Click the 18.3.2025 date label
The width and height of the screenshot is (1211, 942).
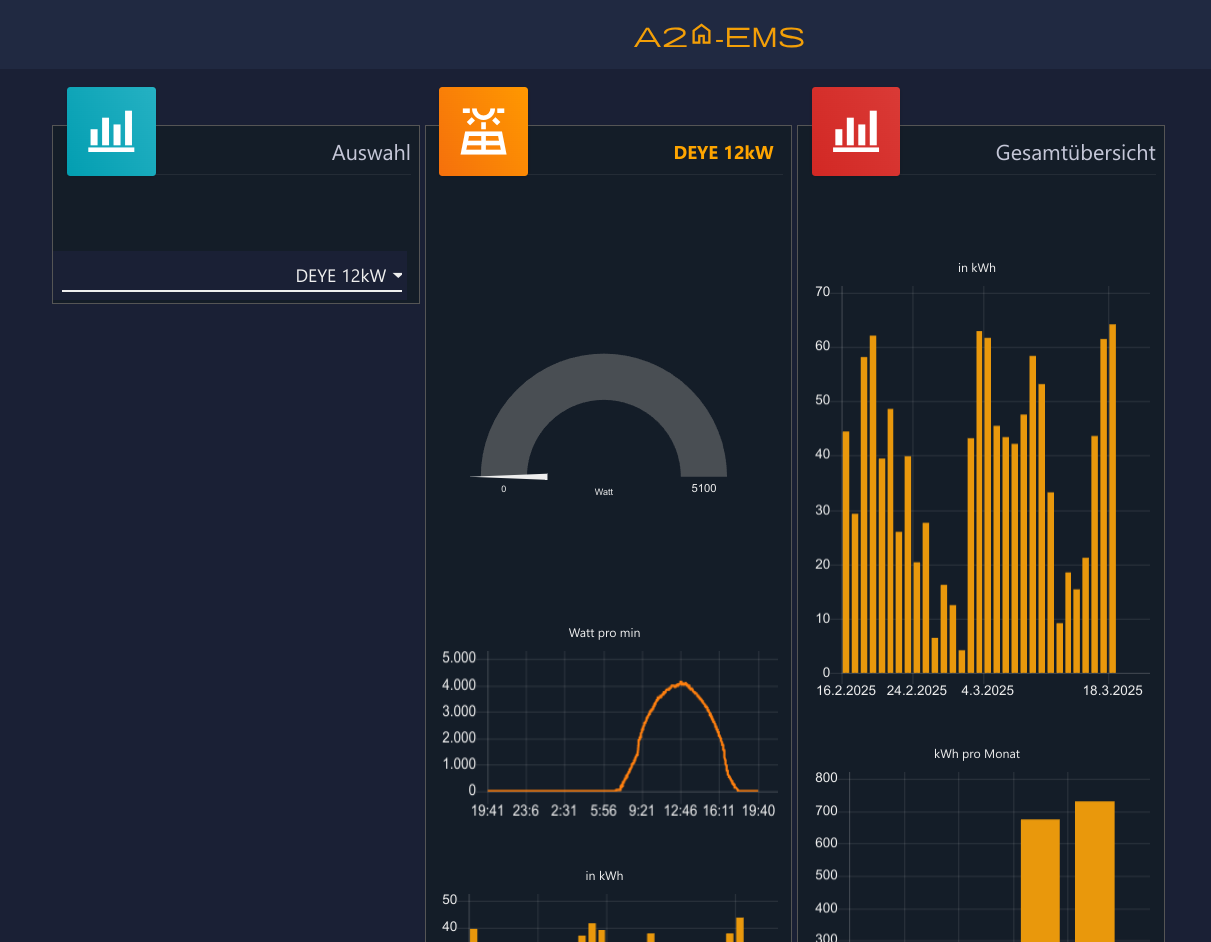pos(1112,691)
